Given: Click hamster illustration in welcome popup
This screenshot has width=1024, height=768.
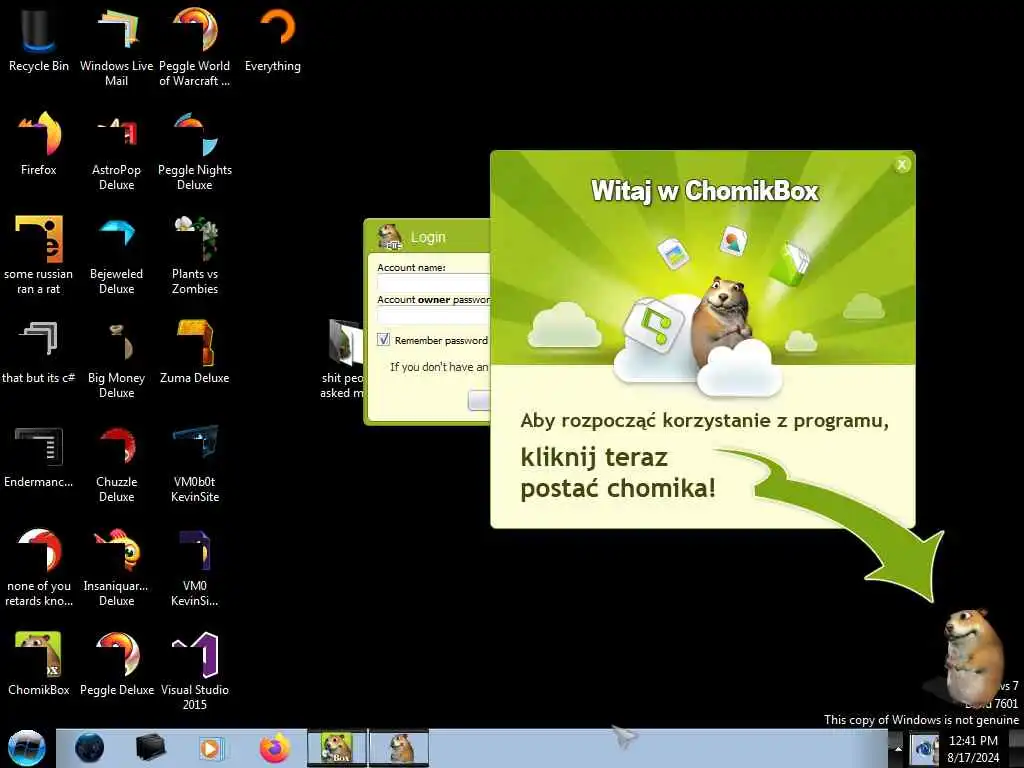Looking at the screenshot, I should (724, 320).
